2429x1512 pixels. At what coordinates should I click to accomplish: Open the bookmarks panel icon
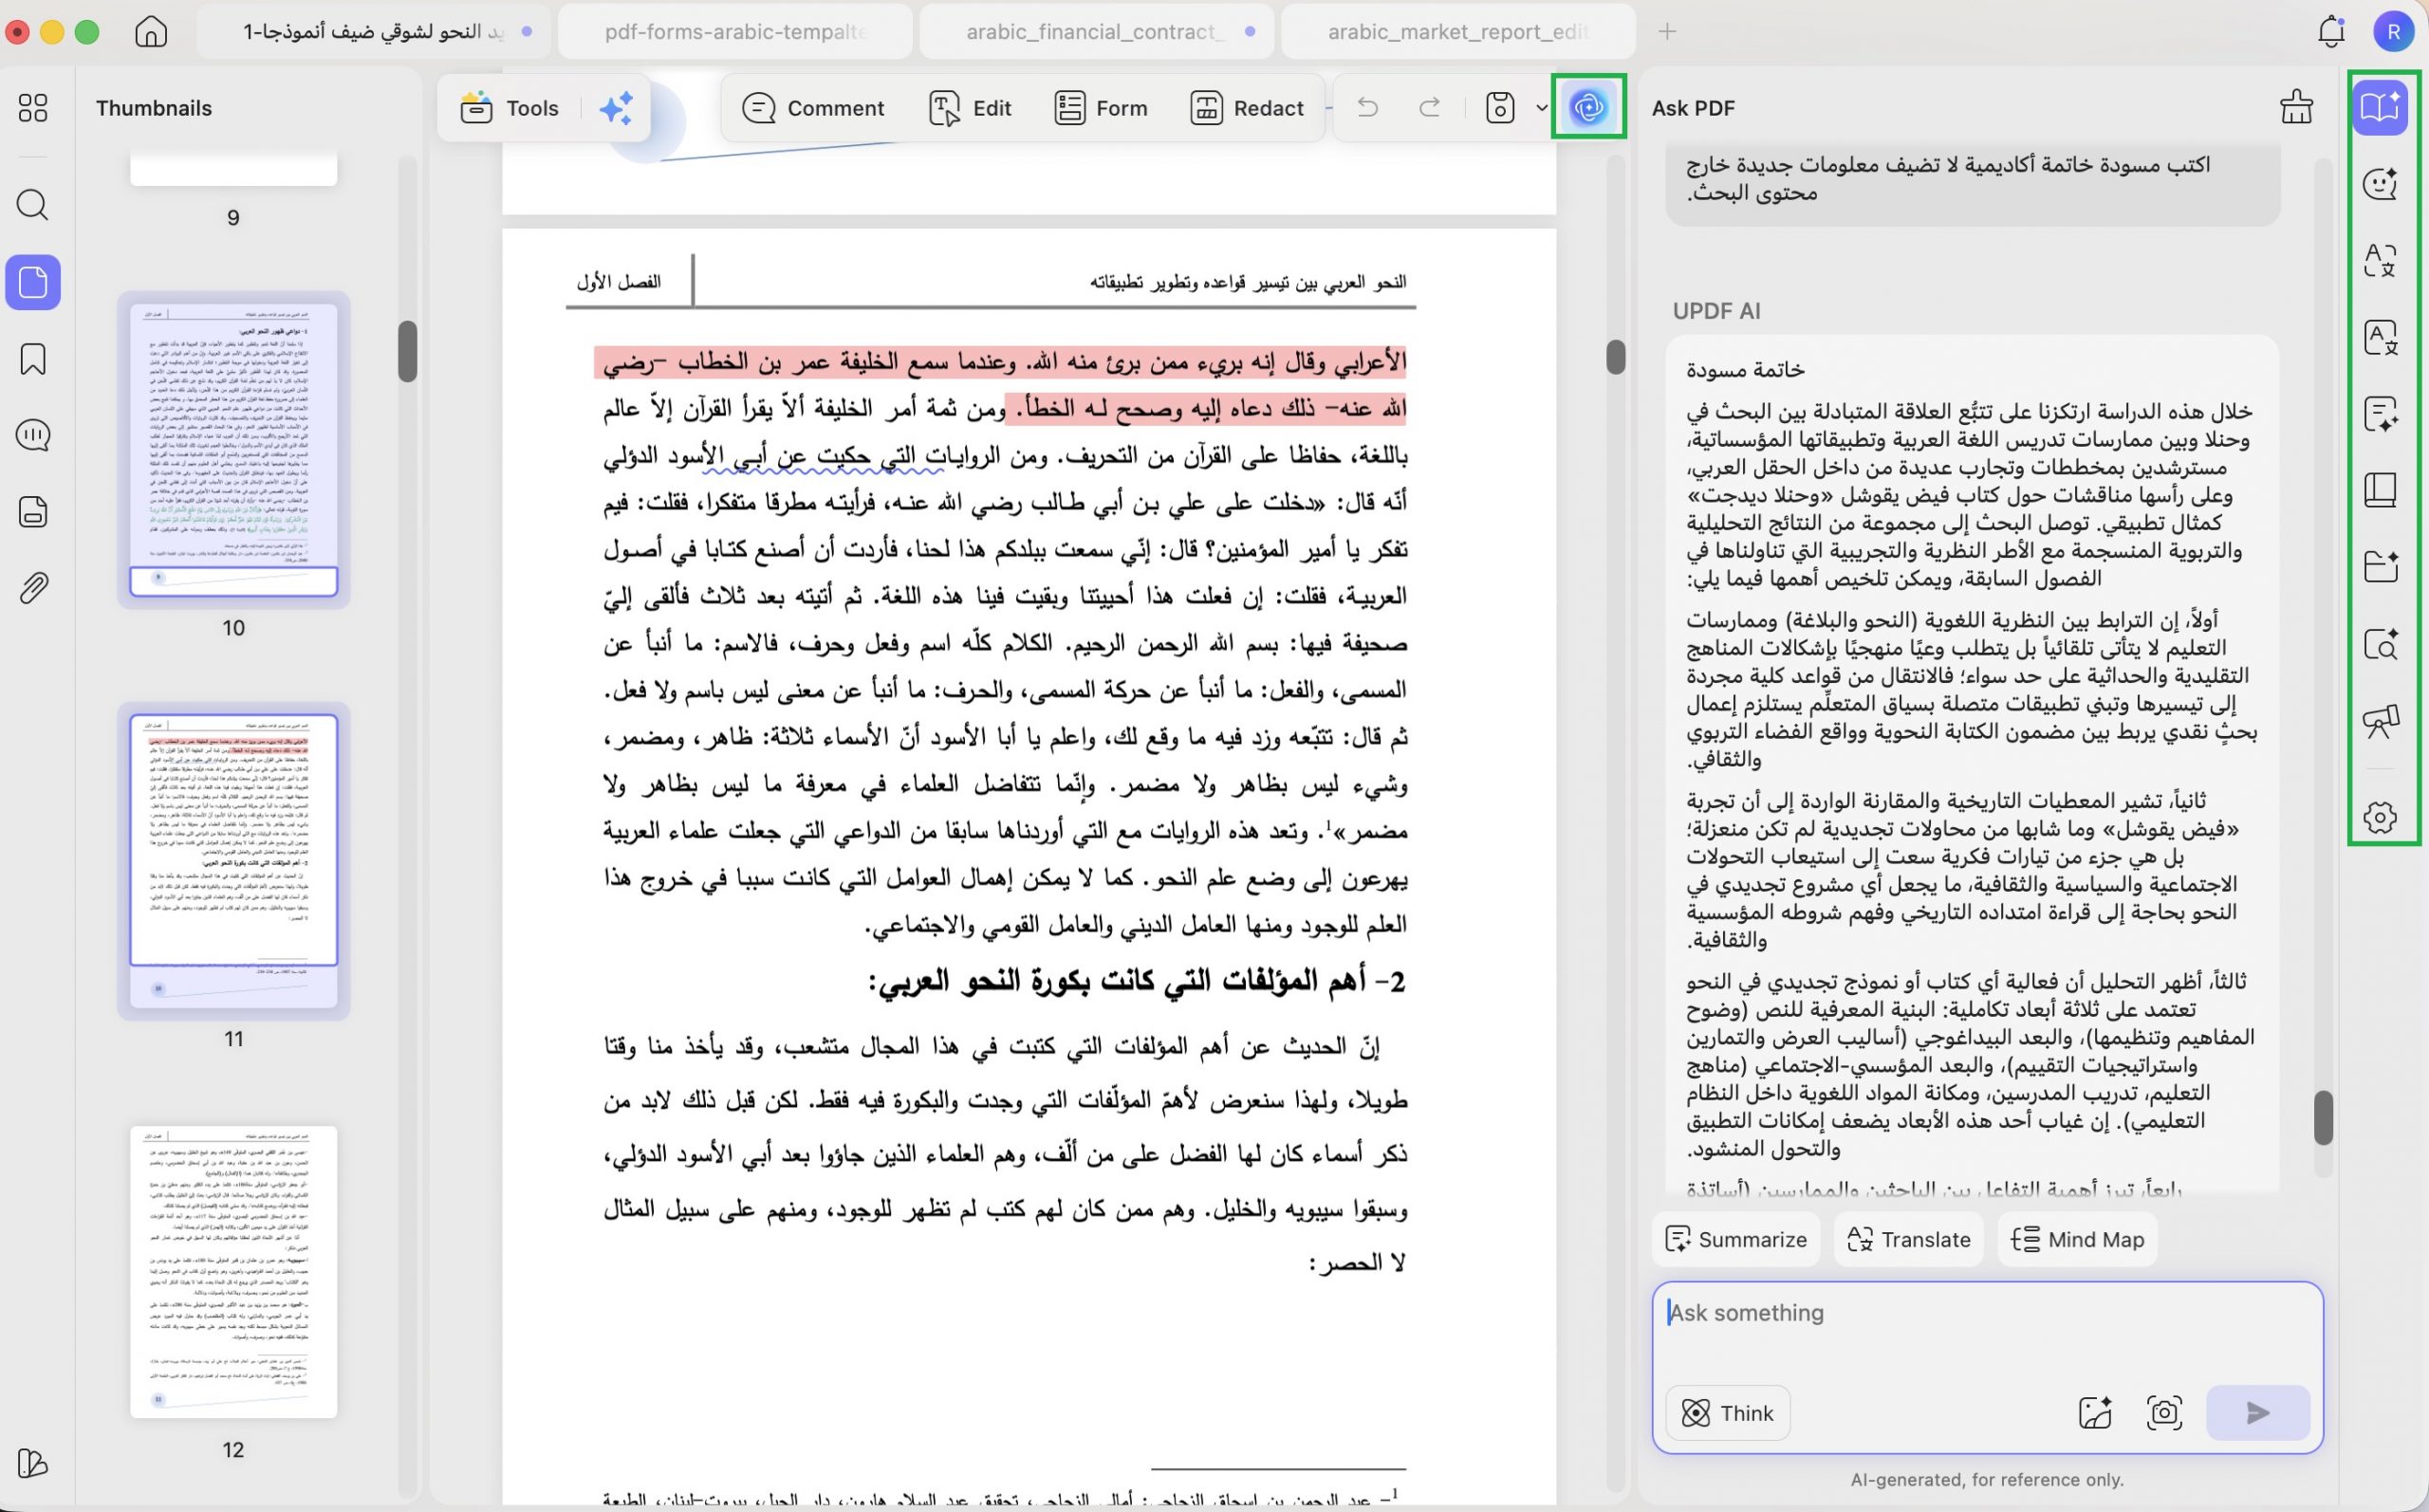tap(33, 359)
